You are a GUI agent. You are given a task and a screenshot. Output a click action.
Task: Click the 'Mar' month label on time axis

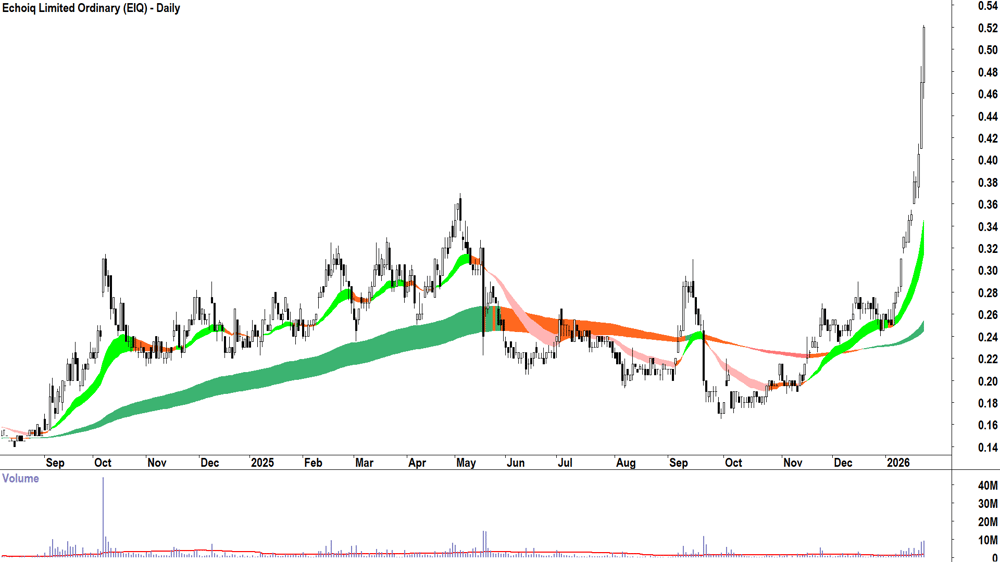[x=364, y=463]
